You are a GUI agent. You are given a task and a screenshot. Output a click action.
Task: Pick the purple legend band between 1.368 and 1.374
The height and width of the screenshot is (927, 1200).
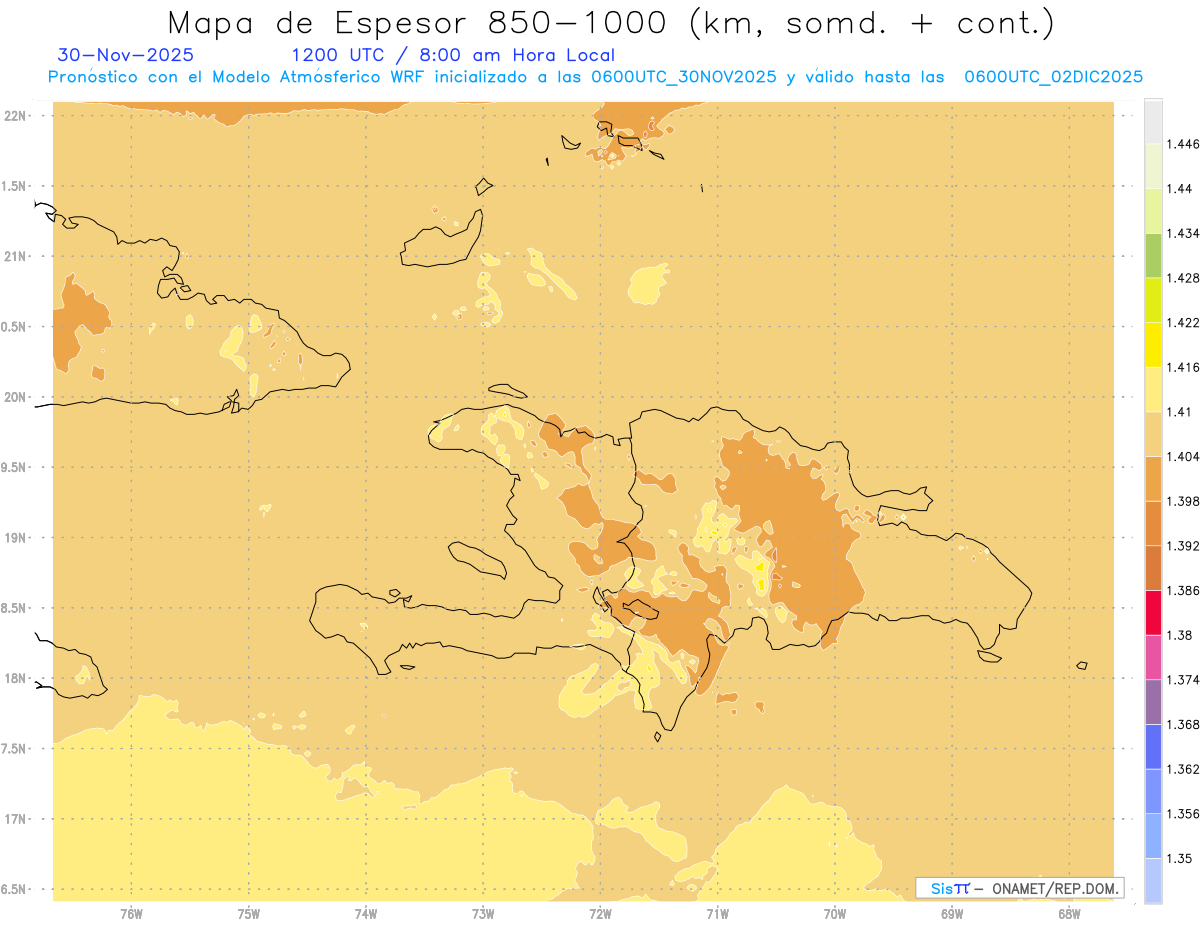1153,701
